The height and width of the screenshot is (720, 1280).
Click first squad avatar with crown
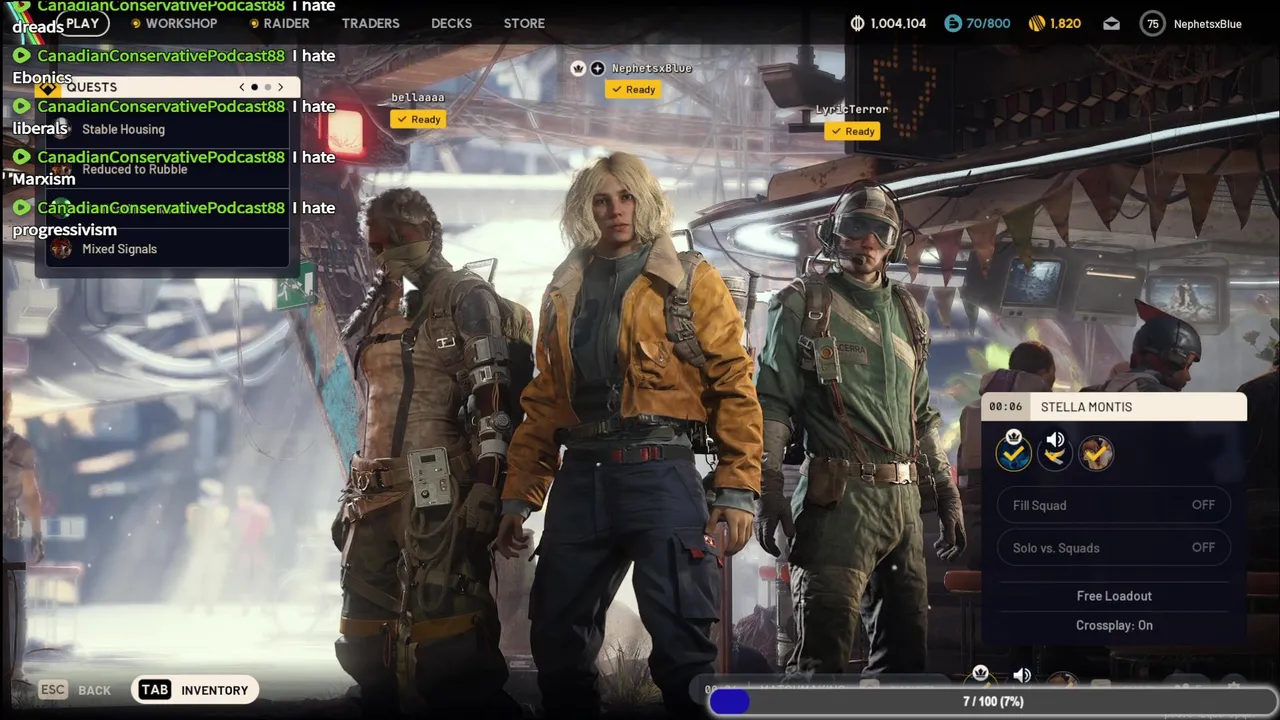coord(1013,452)
